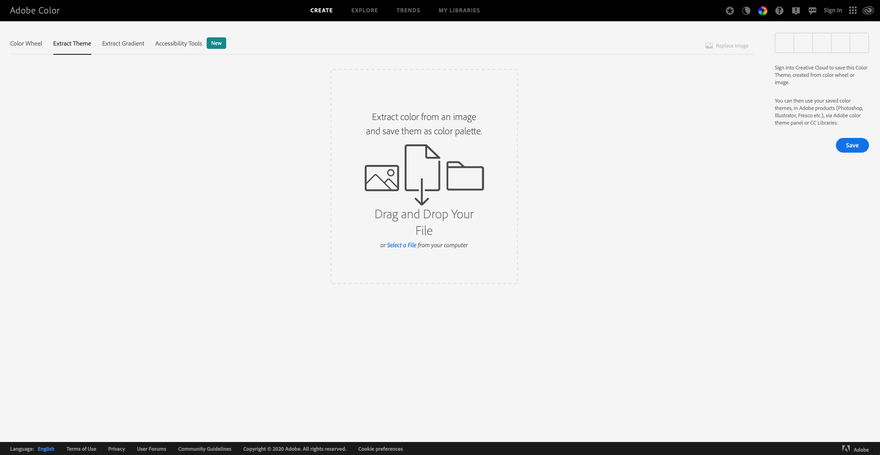Screen dimensions: 880x455
Task: Click 'Sign into Creative Cloud' paragraph
Action: pyautogui.click(x=821, y=75)
